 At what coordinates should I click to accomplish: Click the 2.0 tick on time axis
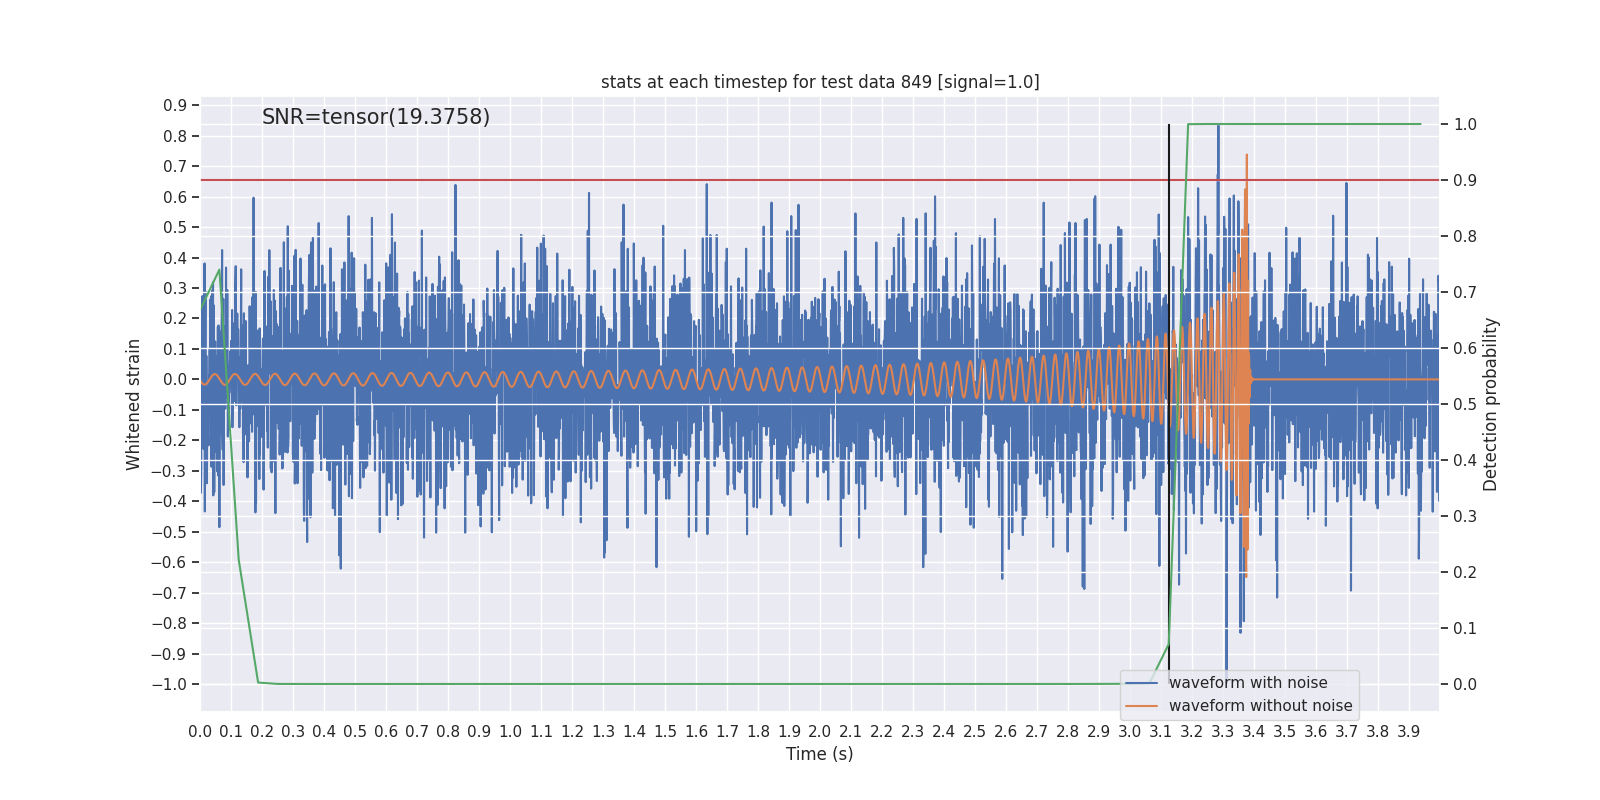[820, 732]
